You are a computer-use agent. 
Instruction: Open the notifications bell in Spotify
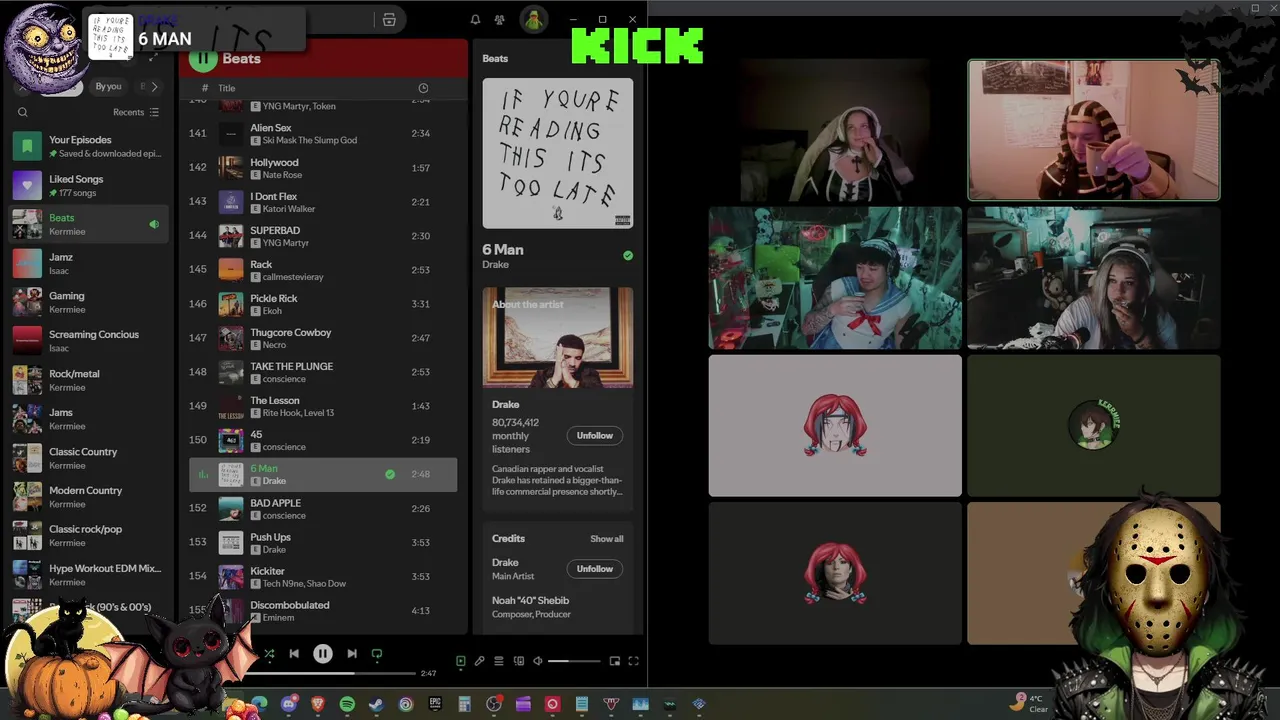tap(475, 20)
